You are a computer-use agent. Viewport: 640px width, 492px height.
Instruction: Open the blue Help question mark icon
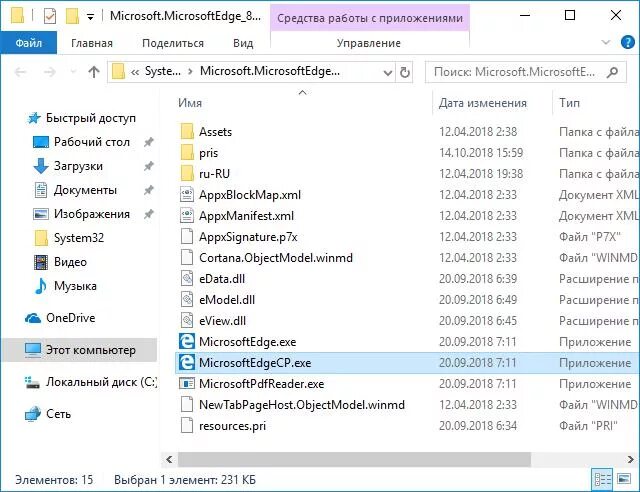click(x=627, y=42)
